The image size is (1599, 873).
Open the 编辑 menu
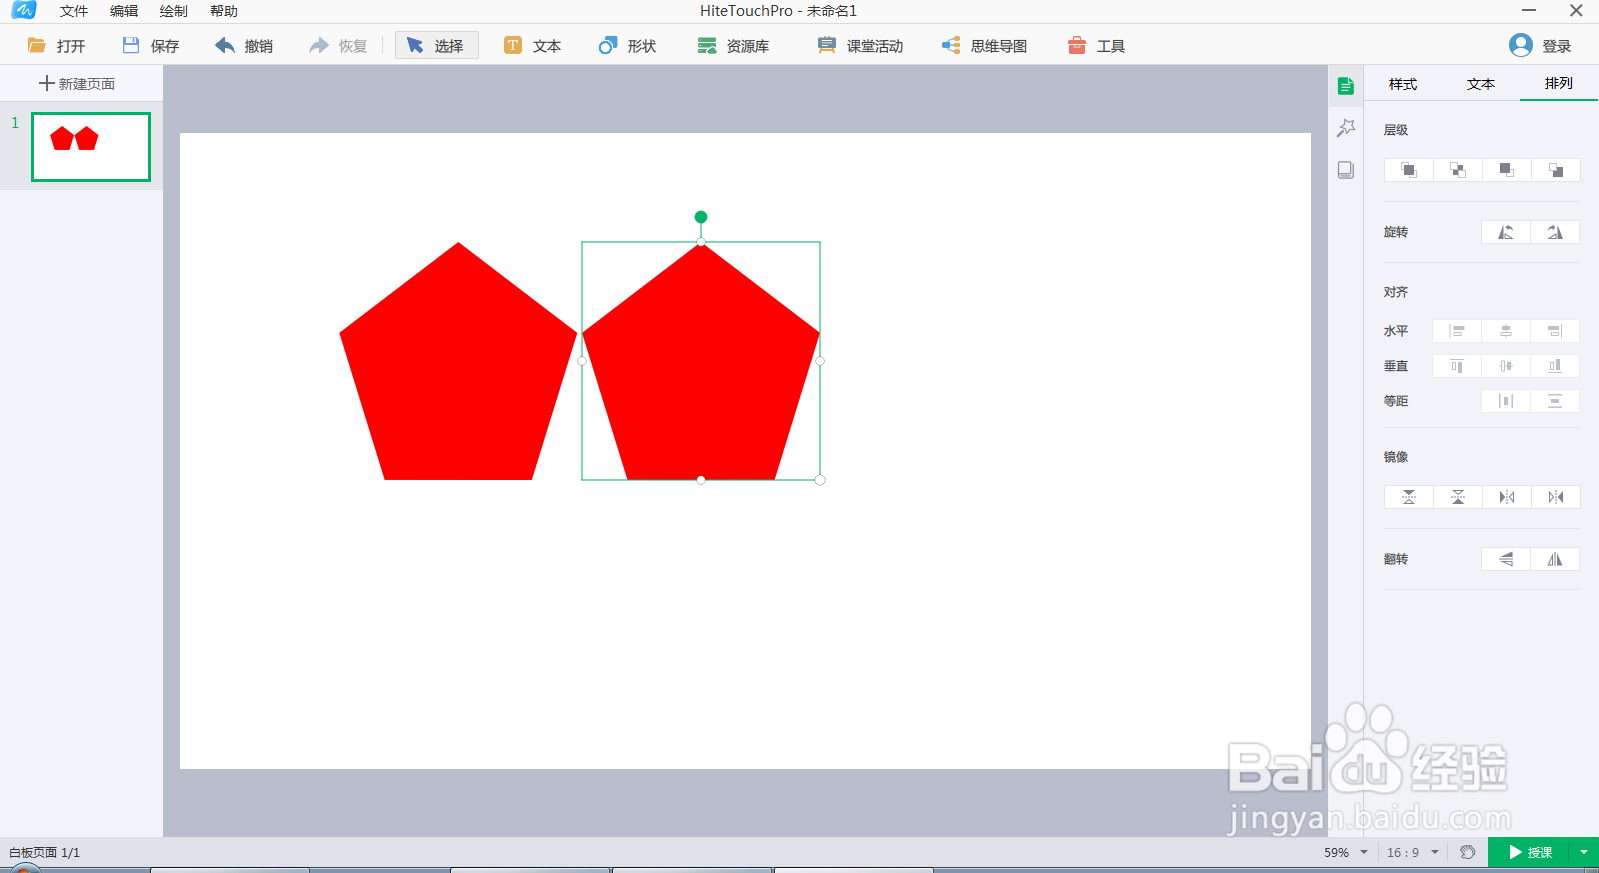(124, 11)
